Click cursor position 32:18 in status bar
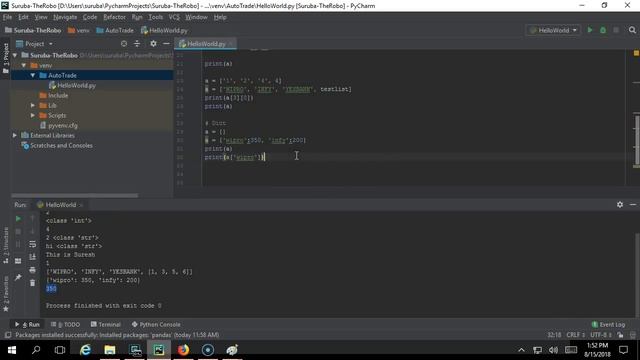This screenshot has width=640, height=360. click(x=554, y=335)
